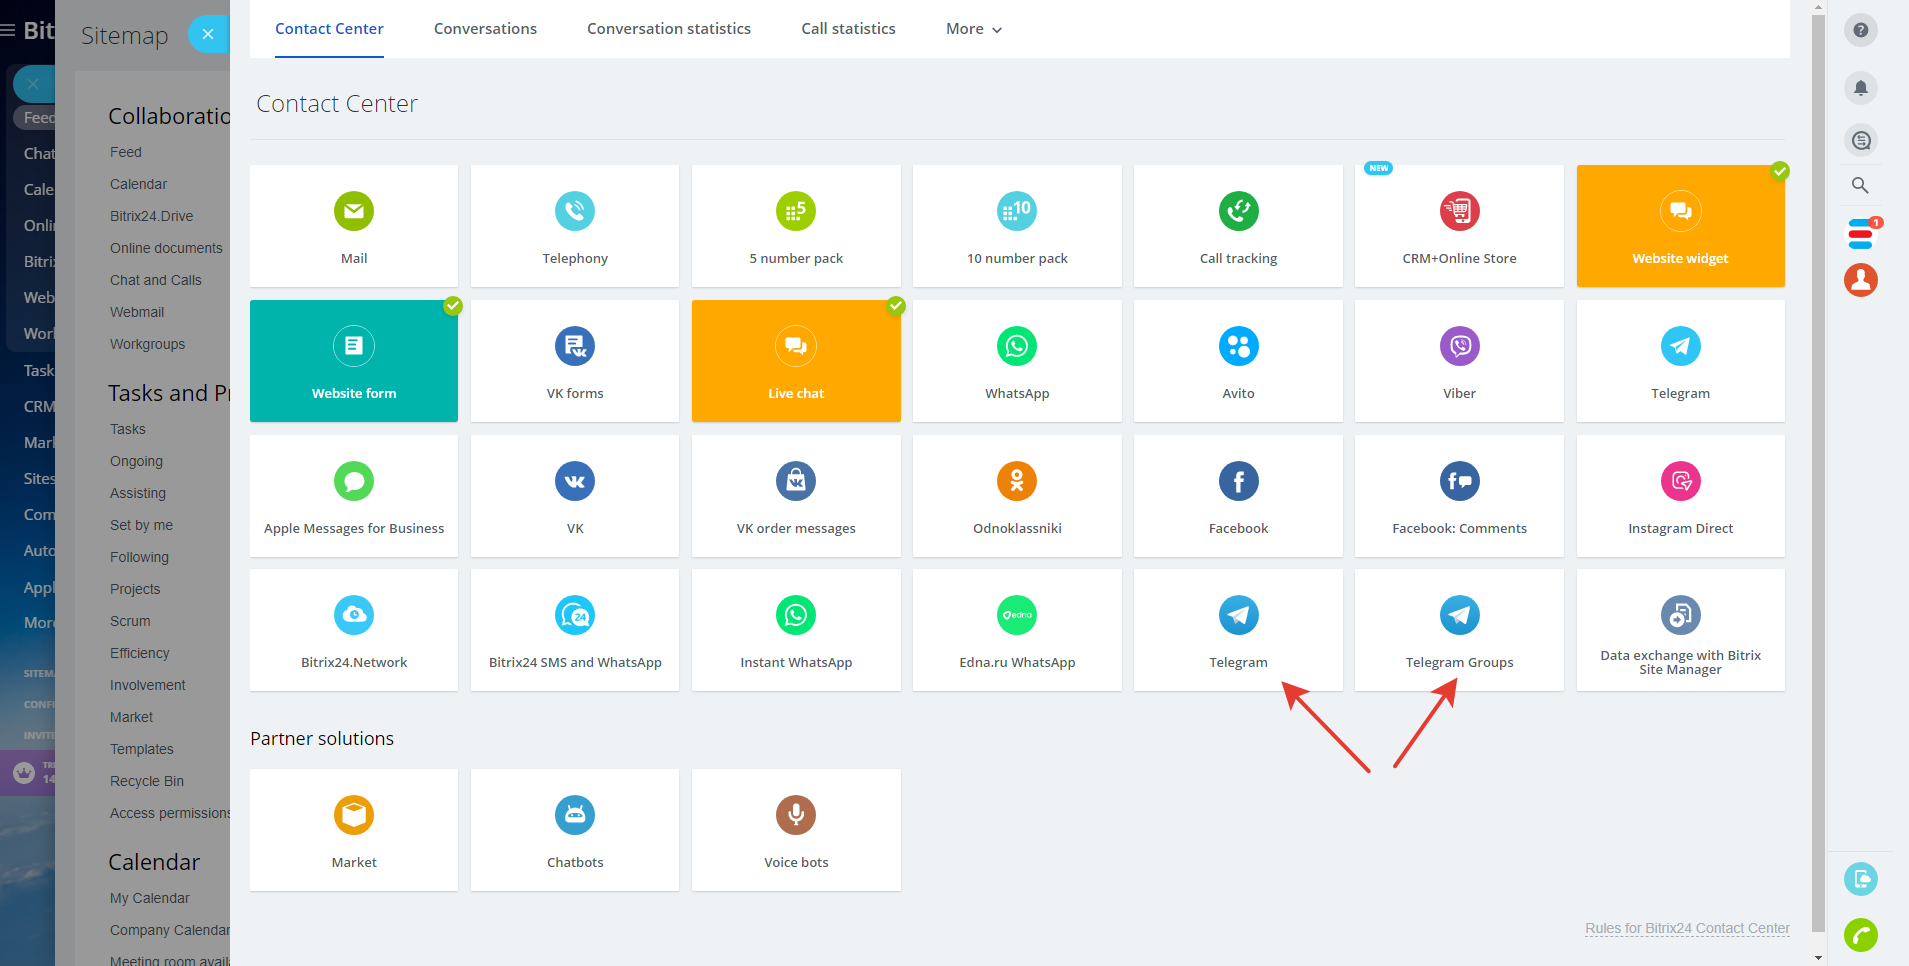Select the enabled Website form tile
The image size is (1909, 966).
pyautogui.click(x=354, y=361)
